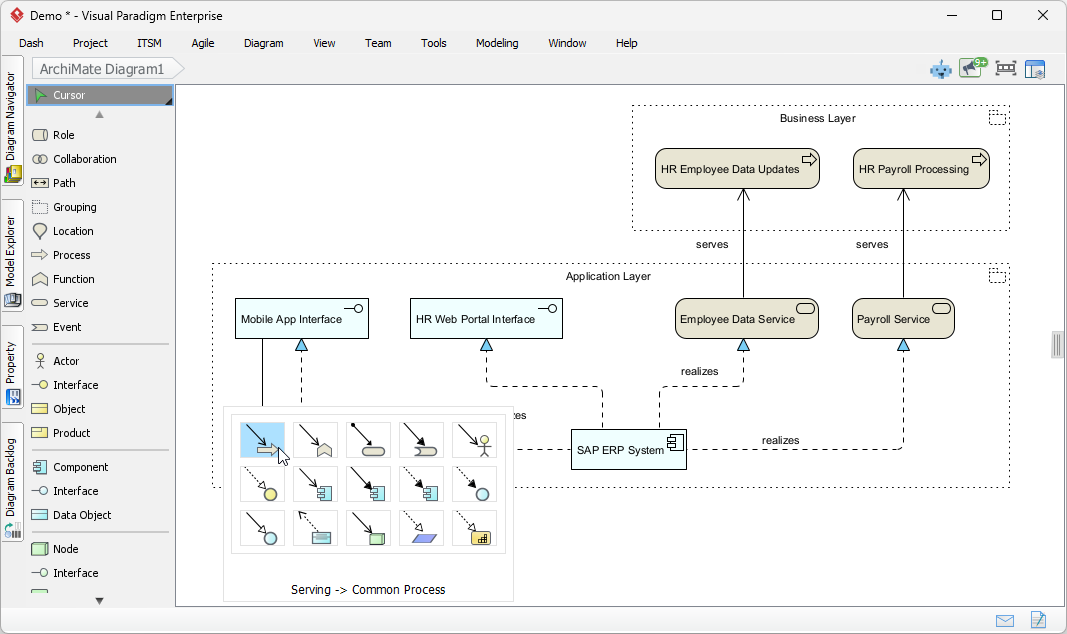The image size is (1067, 634).
Task: Open announcements via the 9+ megaphone icon
Action: coord(972,68)
